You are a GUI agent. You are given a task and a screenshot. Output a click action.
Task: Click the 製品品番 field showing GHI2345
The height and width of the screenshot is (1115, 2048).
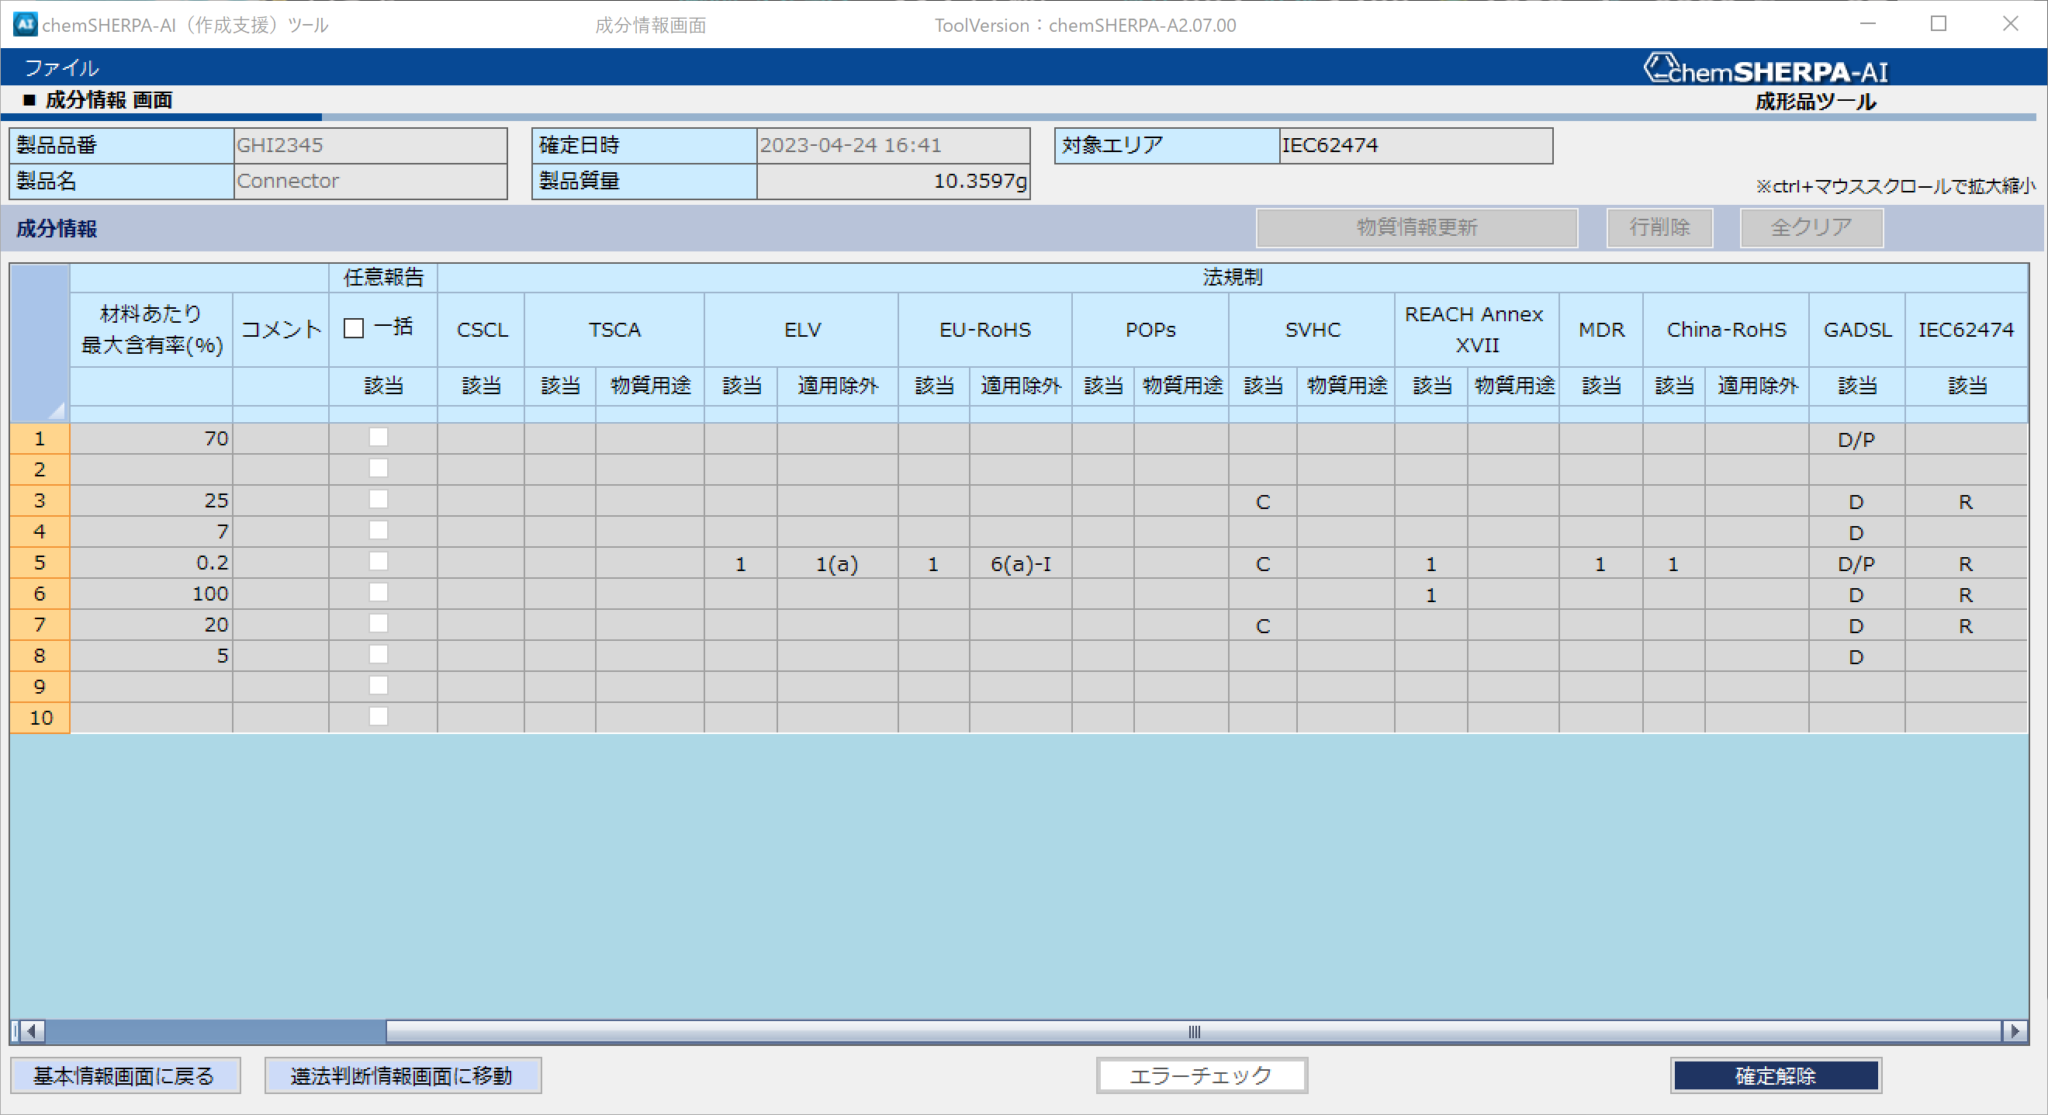point(369,145)
